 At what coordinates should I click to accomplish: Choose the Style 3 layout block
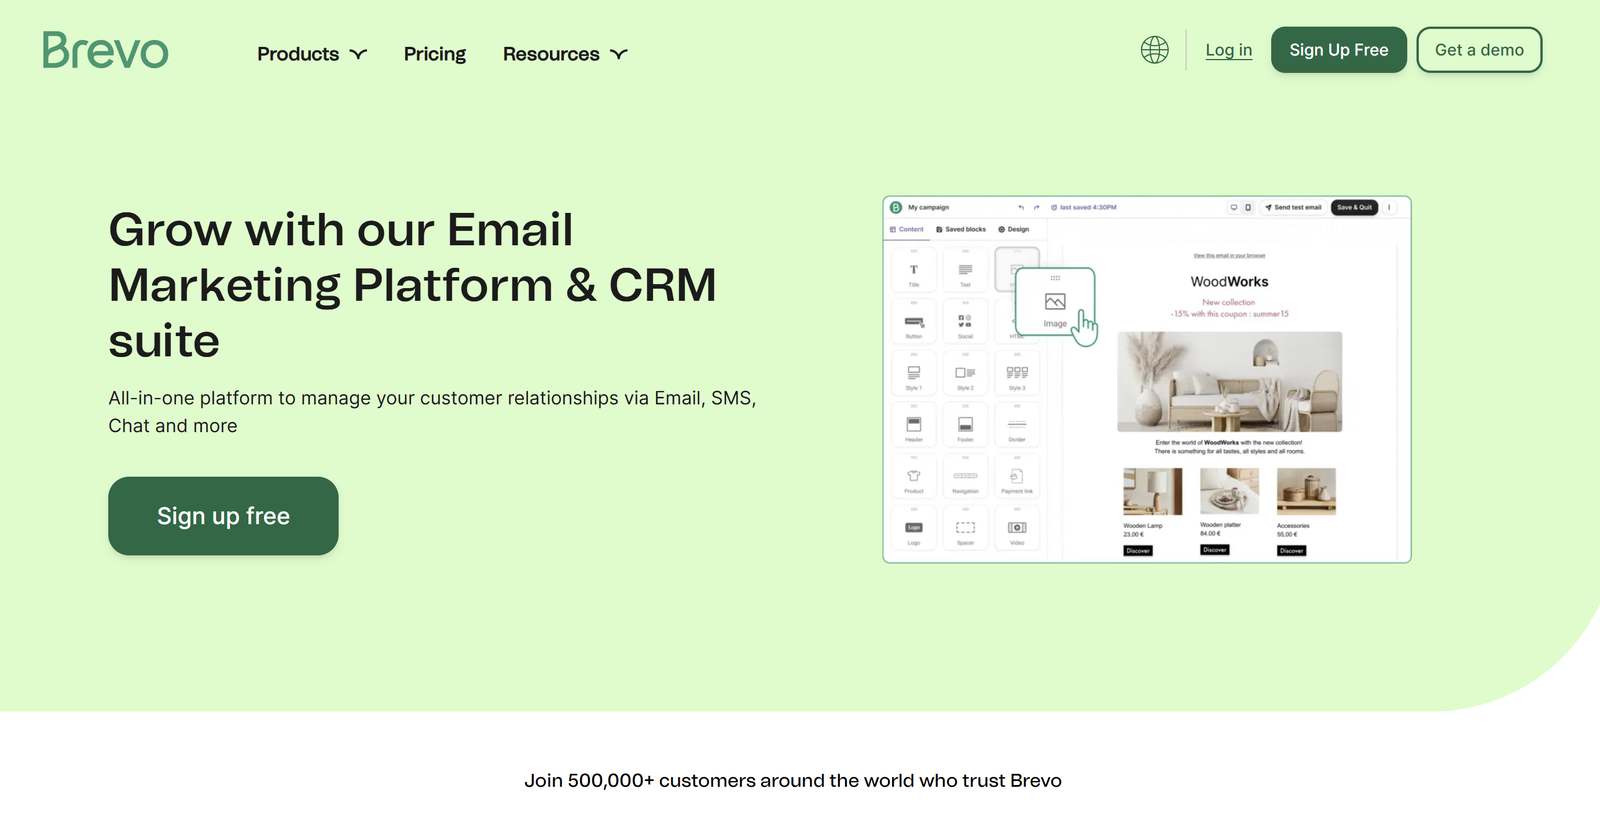pyautogui.click(x=1017, y=373)
